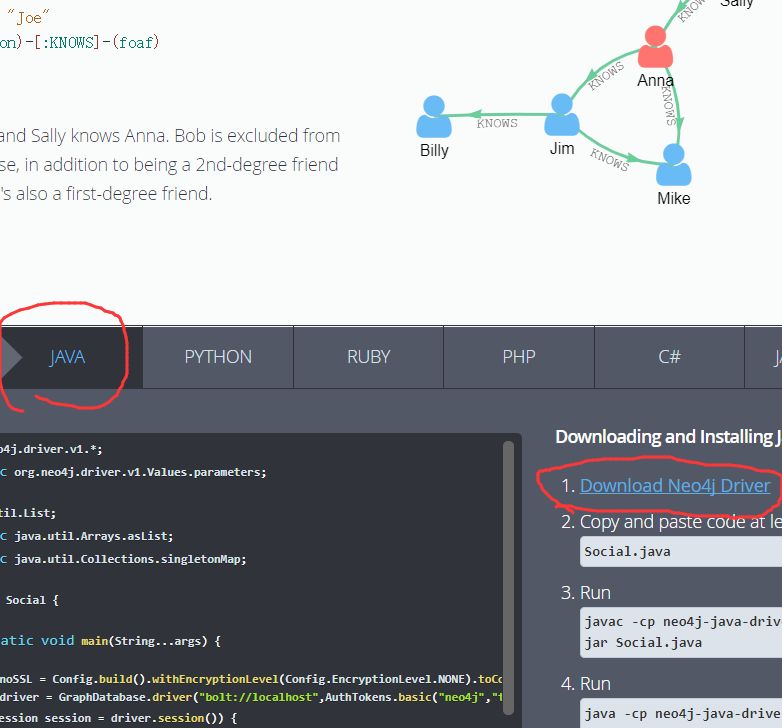782x728 pixels.
Task: Click the Config.build().withEncryptionLevel code line
Action: pos(251,679)
